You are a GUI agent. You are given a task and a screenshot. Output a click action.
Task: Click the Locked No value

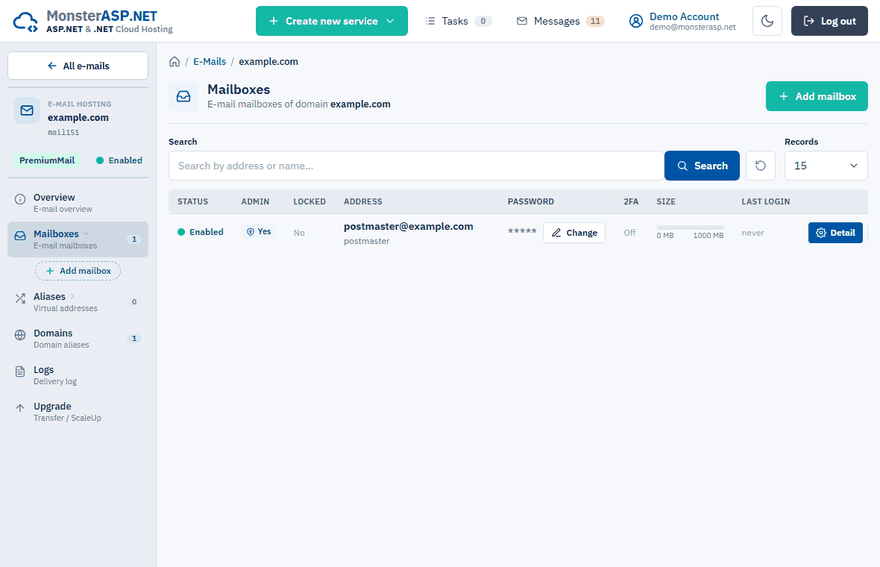pyautogui.click(x=299, y=232)
